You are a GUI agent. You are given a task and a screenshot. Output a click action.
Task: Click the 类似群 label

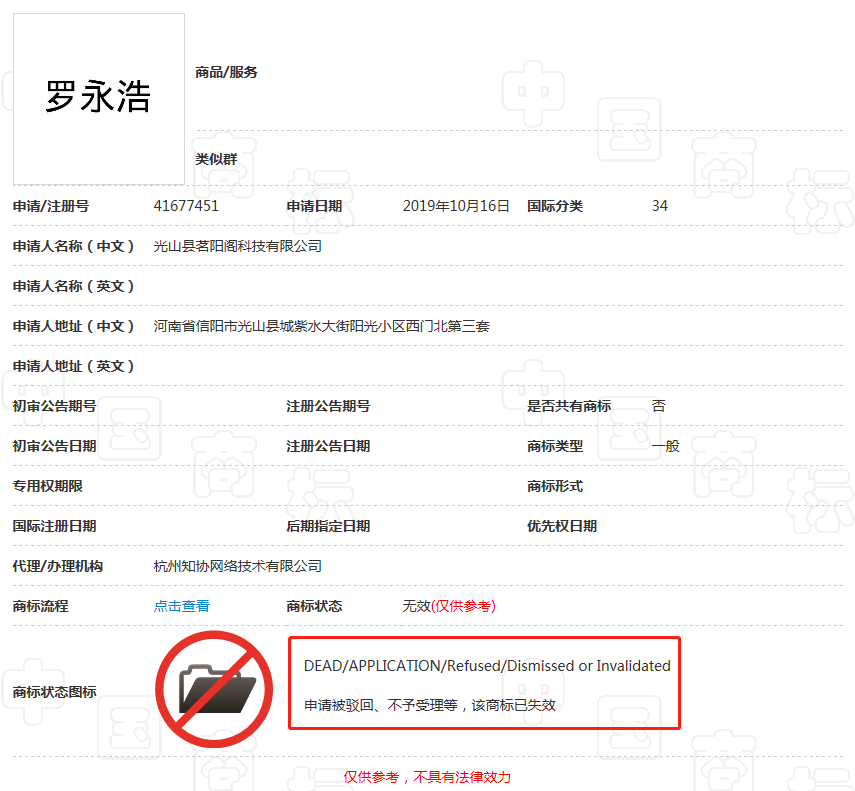click(x=216, y=159)
